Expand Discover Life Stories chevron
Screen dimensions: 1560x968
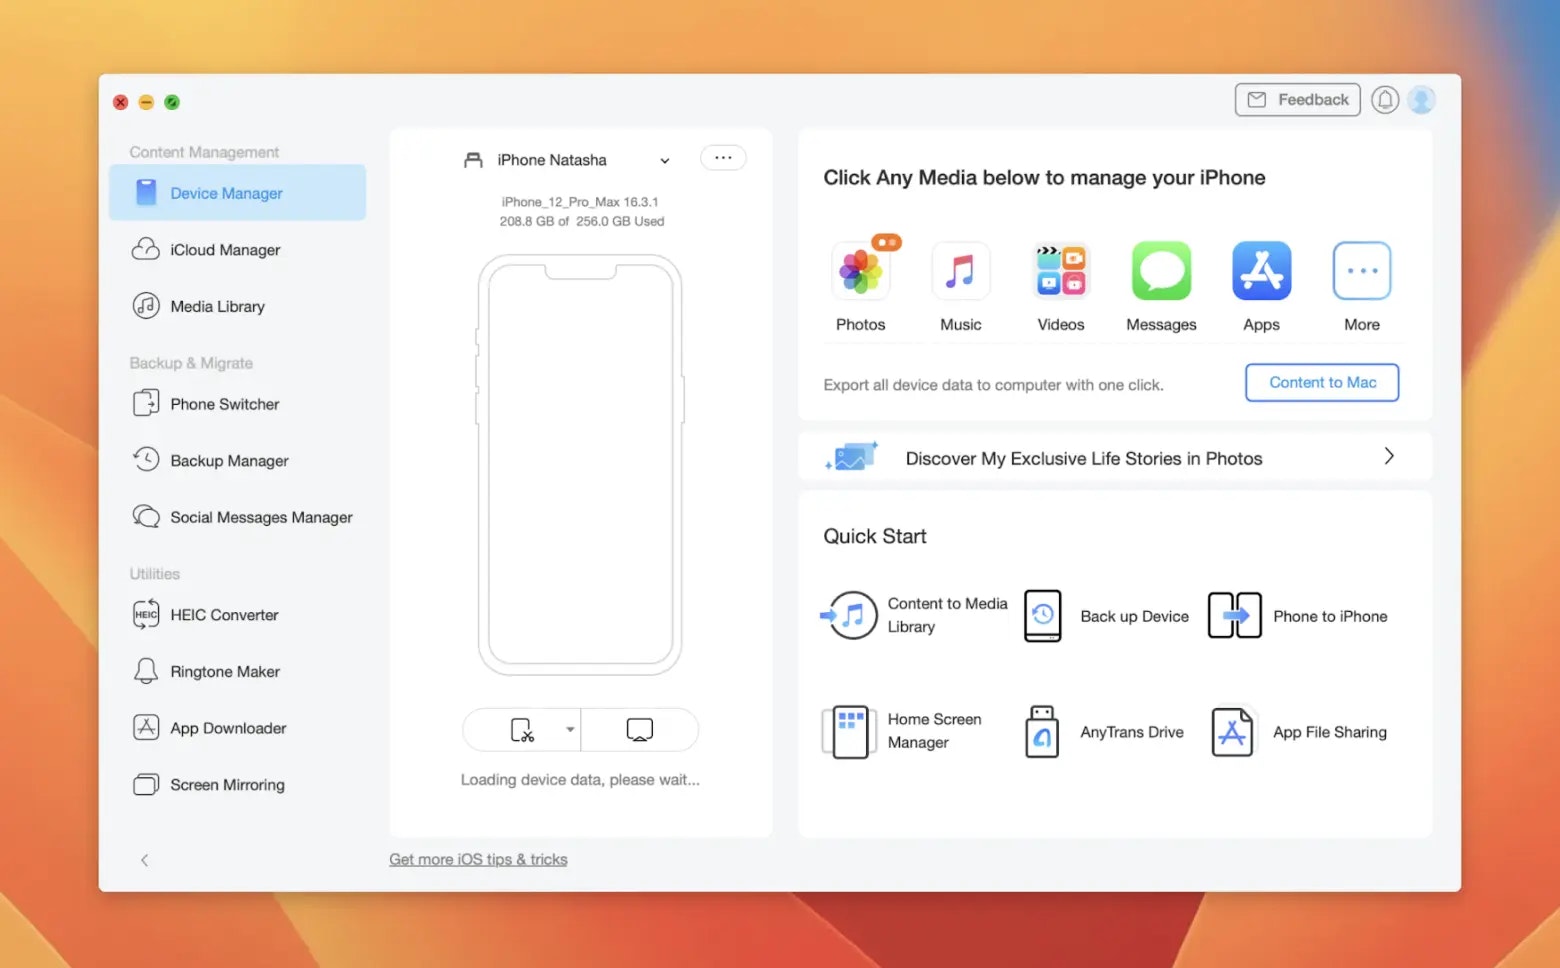1388,456
